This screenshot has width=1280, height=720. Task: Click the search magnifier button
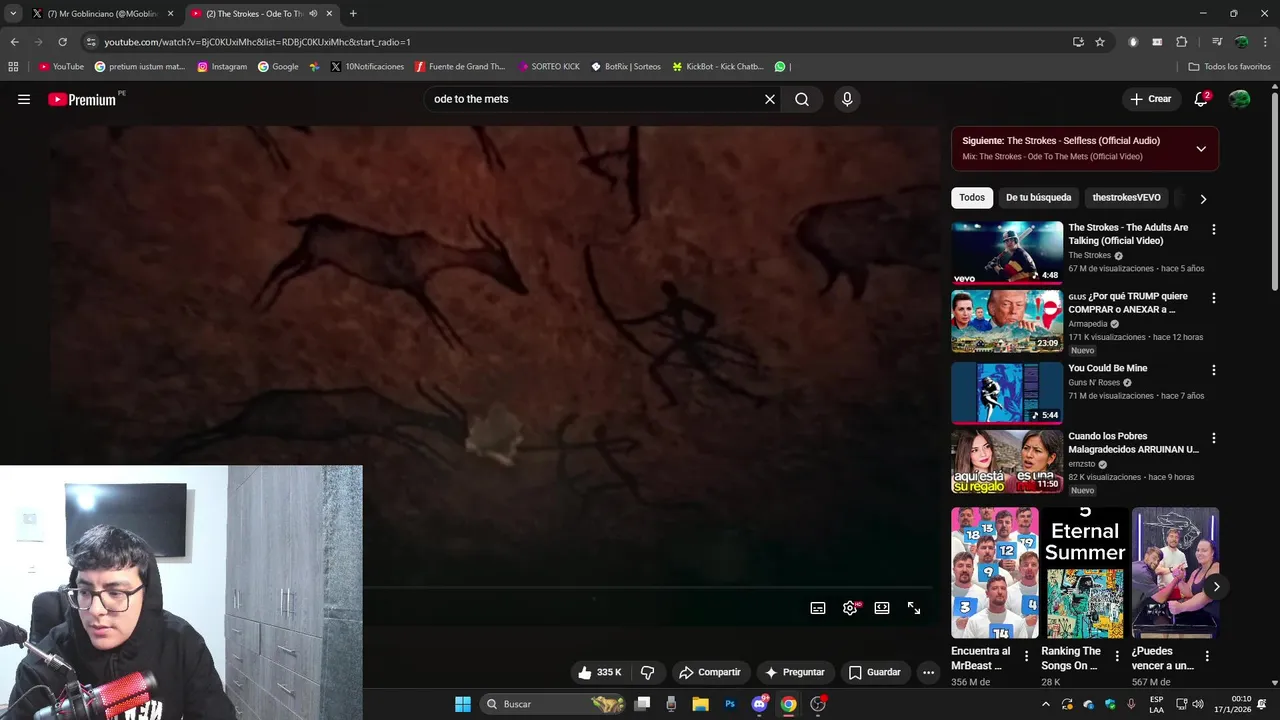[x=802, y=99]
